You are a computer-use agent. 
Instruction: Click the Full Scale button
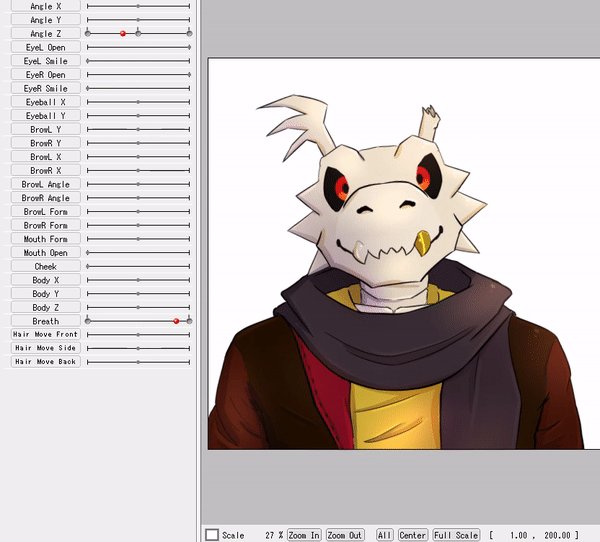[456, 535]
